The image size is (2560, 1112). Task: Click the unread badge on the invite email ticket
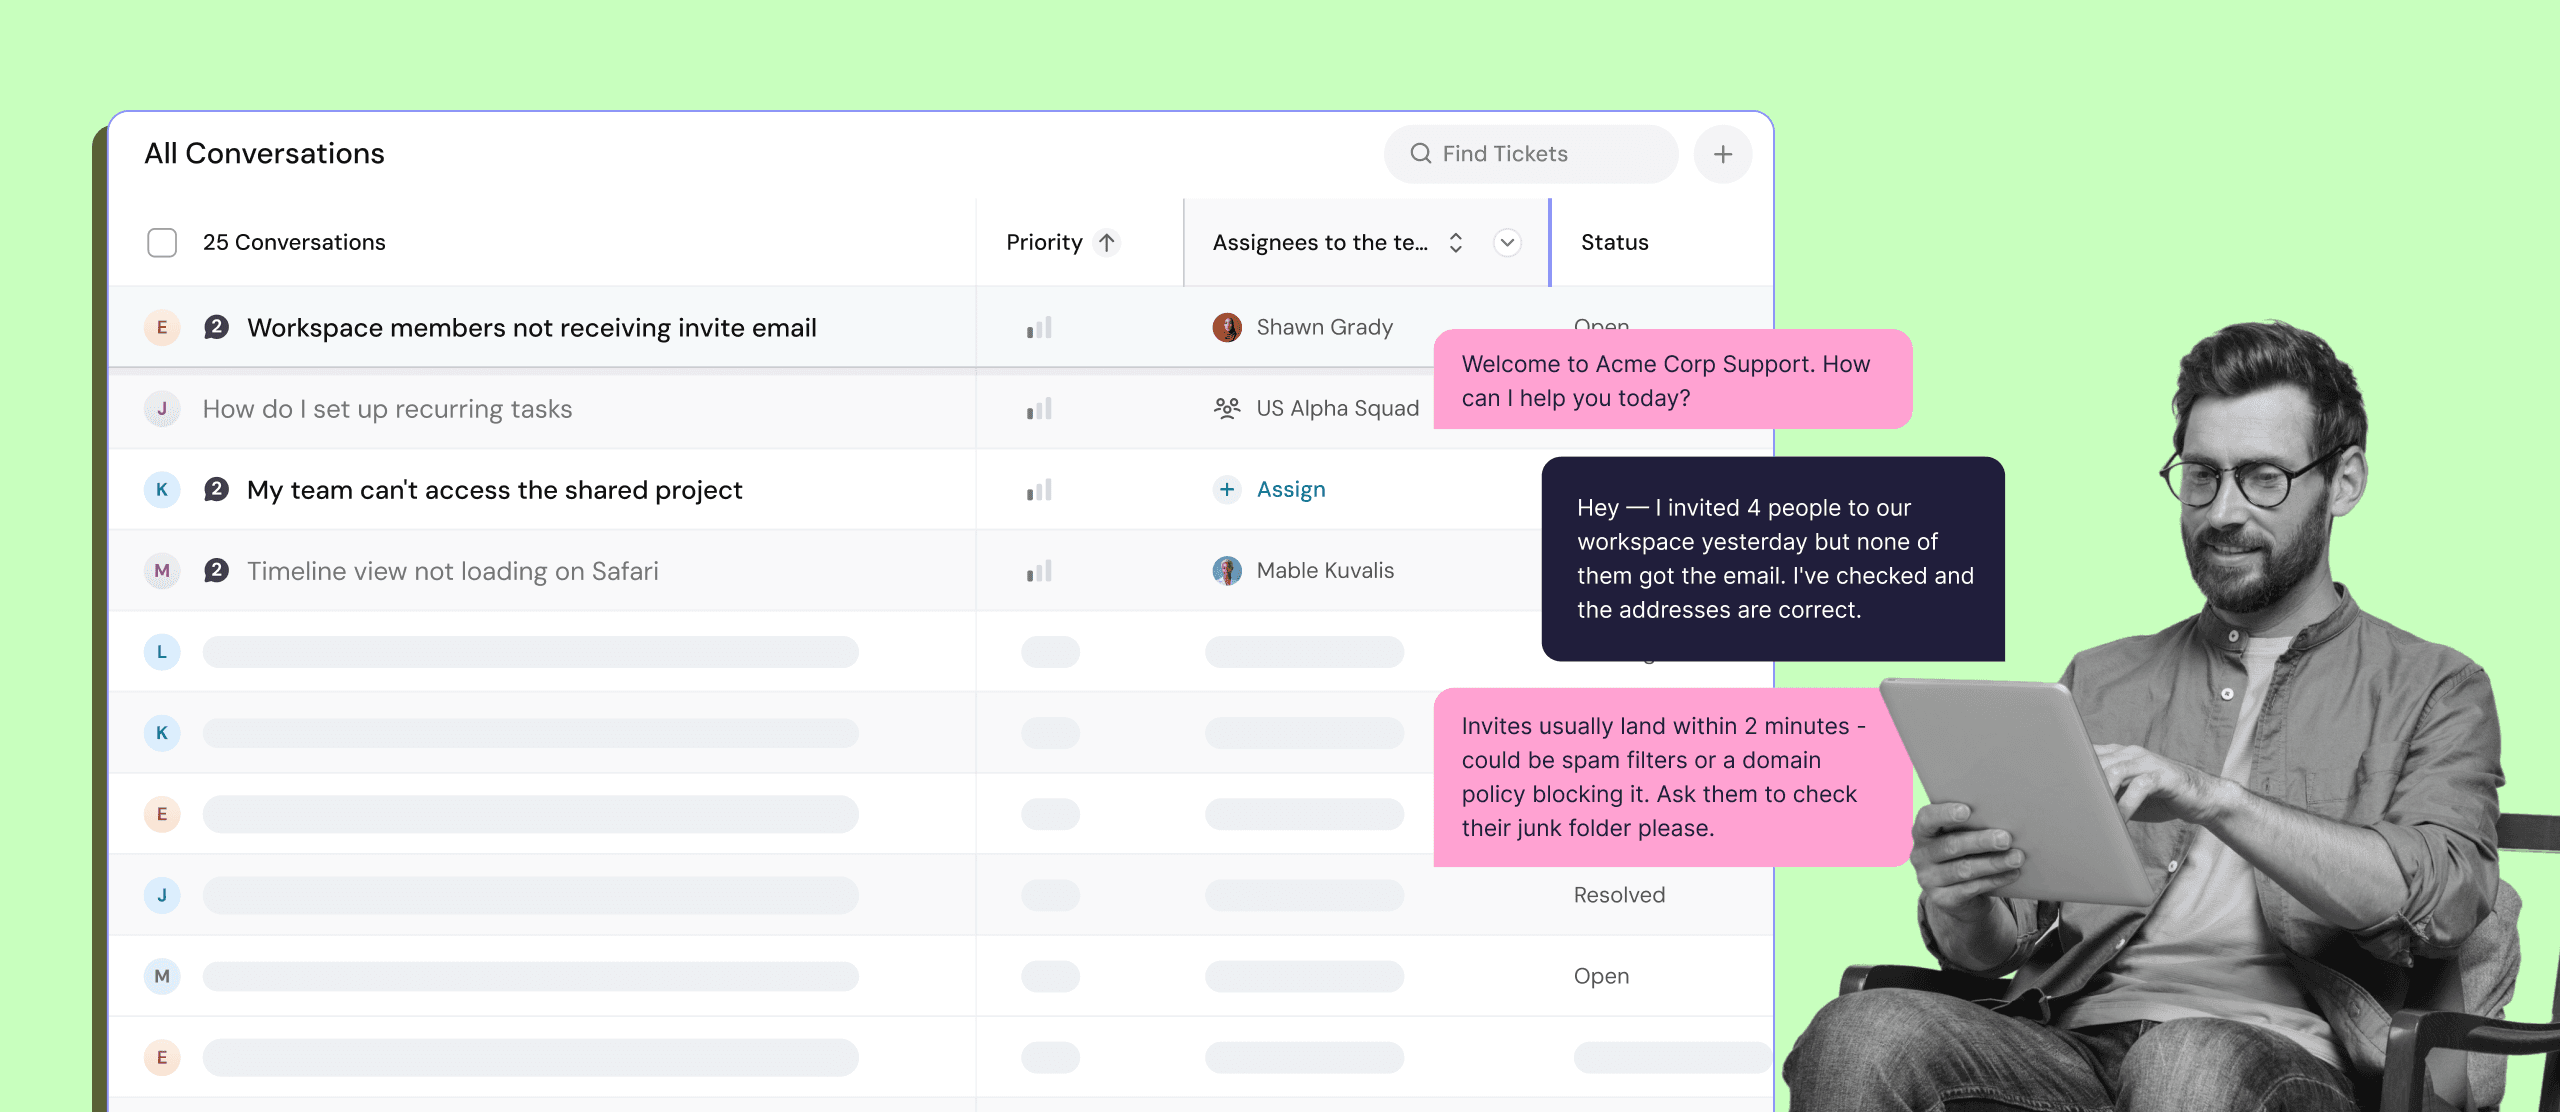[x=216, y=327]
